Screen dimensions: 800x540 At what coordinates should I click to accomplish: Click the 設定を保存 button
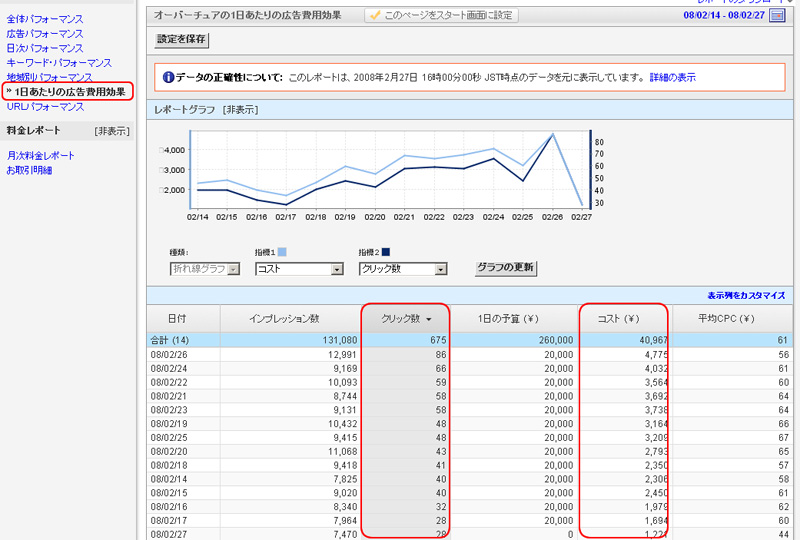point(181,39)
